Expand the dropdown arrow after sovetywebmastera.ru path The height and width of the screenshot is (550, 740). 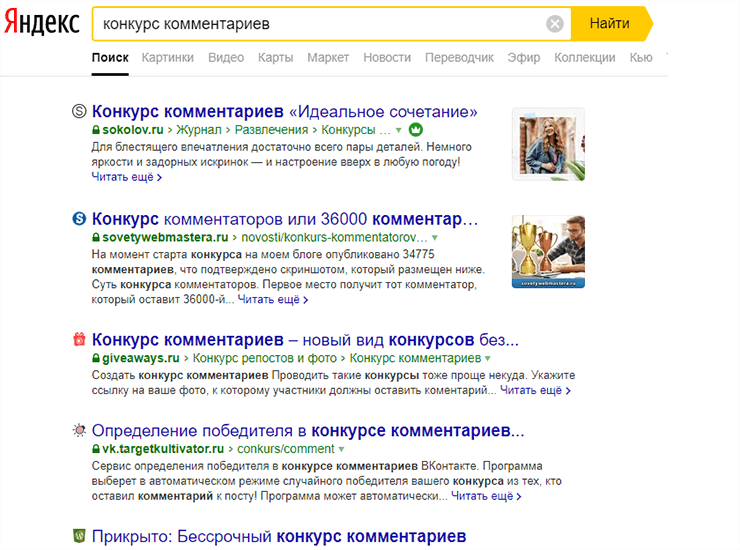435,237
